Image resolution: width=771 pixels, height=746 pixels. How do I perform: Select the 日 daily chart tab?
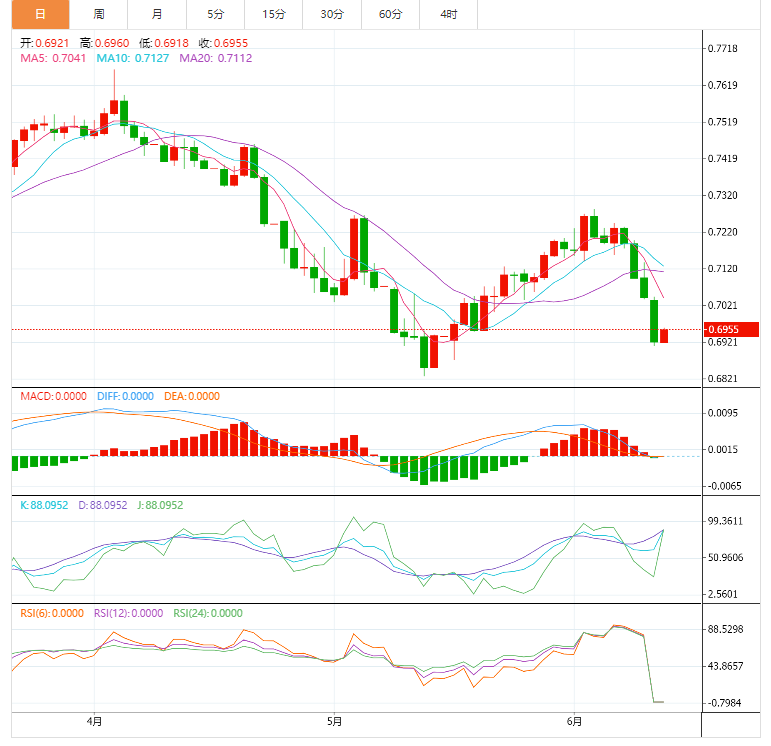pos(40,14)
